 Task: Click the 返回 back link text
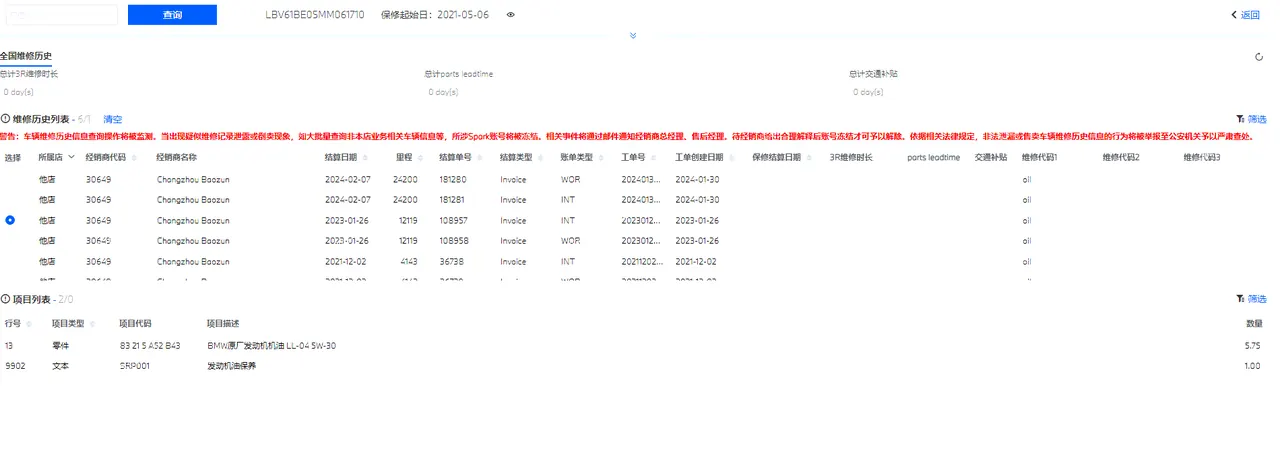[x=1251, y=15]
